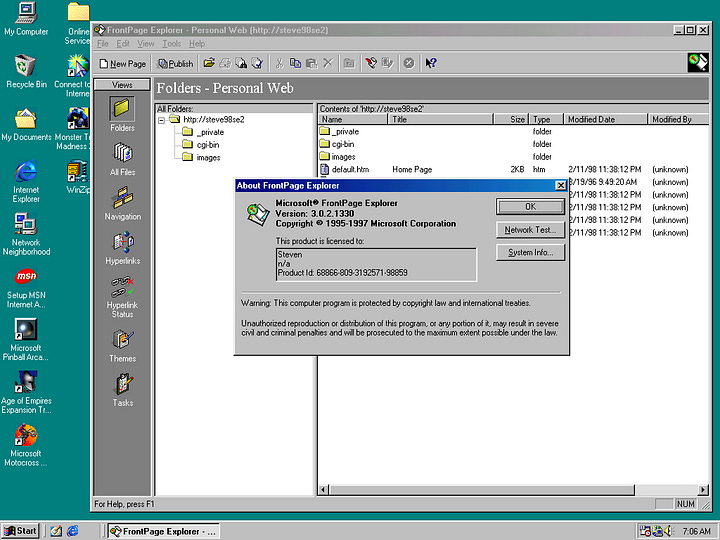The width and height of the screenshot is (720, 540).
Task: Click the Recycle Bin desktop icon
Action: click(x=26, y=71)
